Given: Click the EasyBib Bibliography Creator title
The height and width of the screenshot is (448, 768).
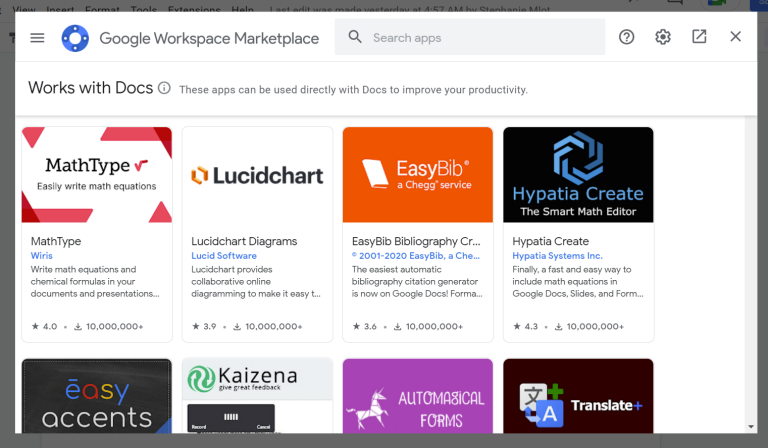Looking at the screenshot, I should (416, 241).
